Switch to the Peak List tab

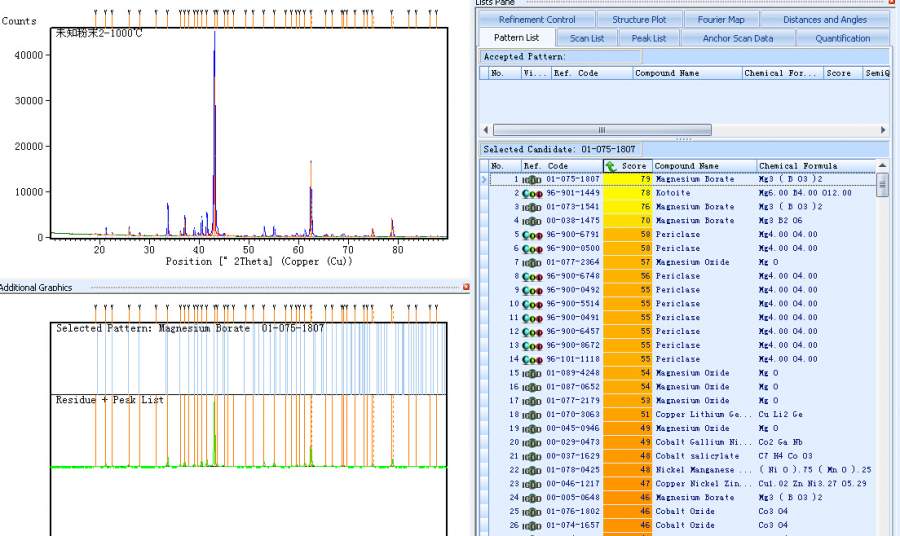(648, 38)
